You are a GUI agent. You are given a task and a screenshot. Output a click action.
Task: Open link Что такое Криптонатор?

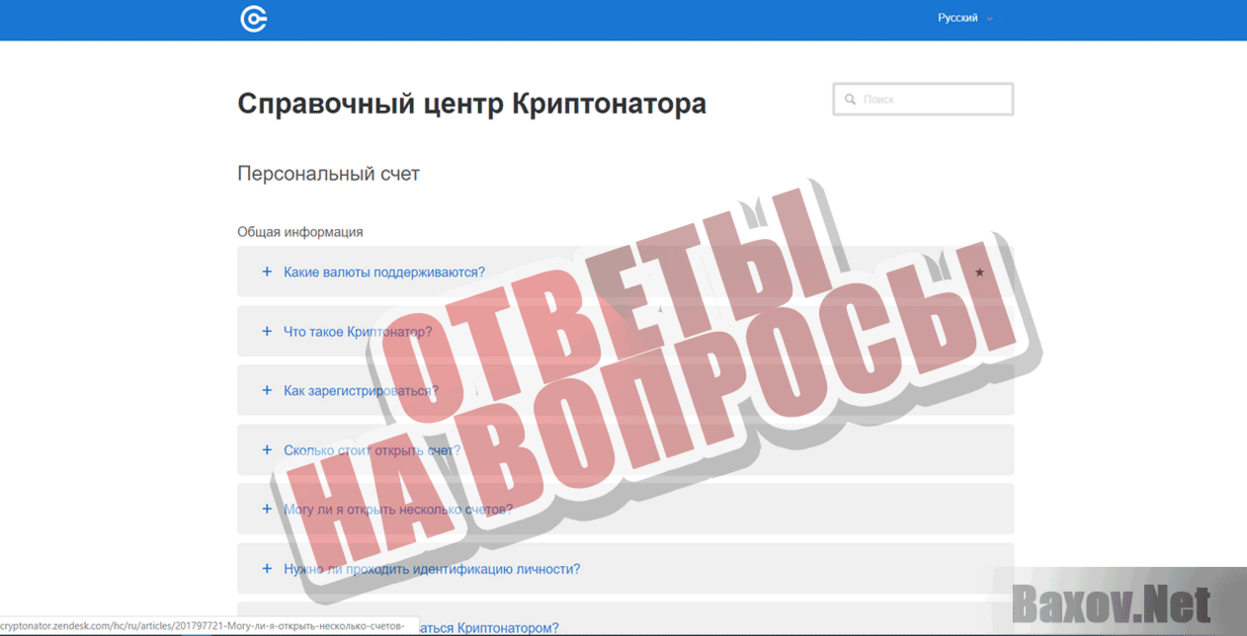(x=358, y=332)
